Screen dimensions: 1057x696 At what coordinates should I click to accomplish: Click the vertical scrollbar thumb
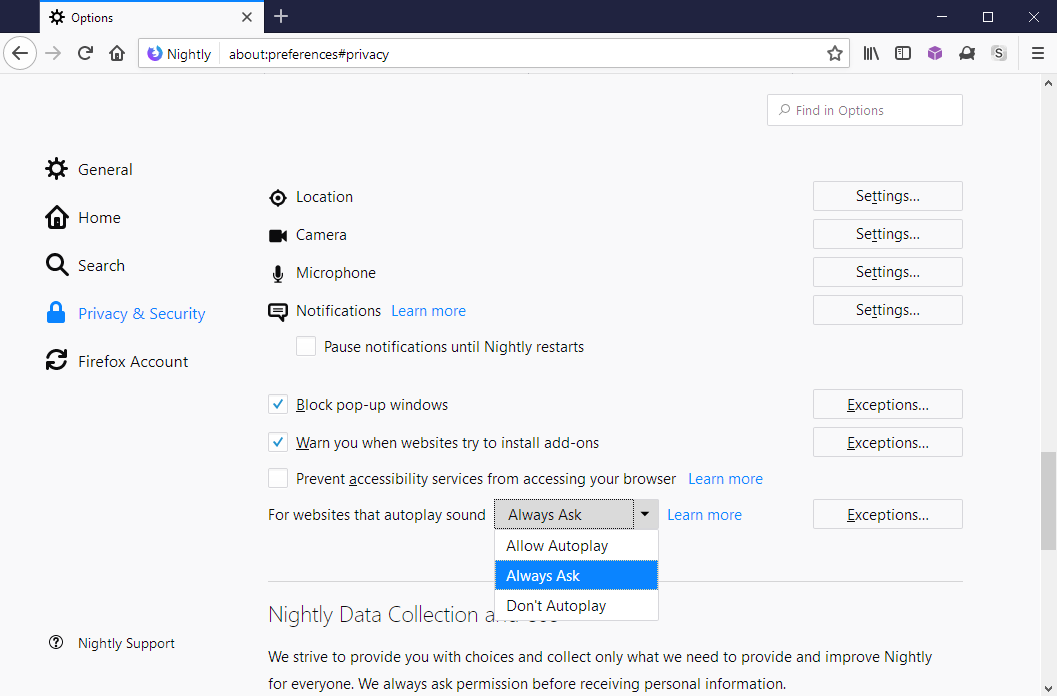click(1048, 500)
